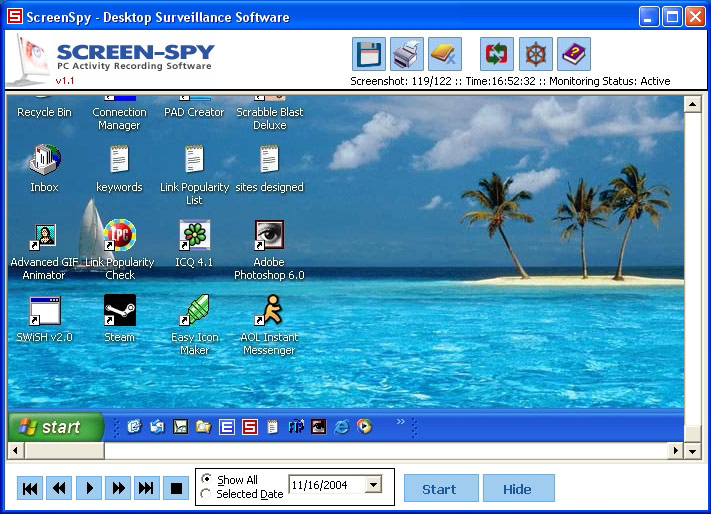Select the sites designed file icon
This screenshot has height=514, width=711.
point(269,159)
